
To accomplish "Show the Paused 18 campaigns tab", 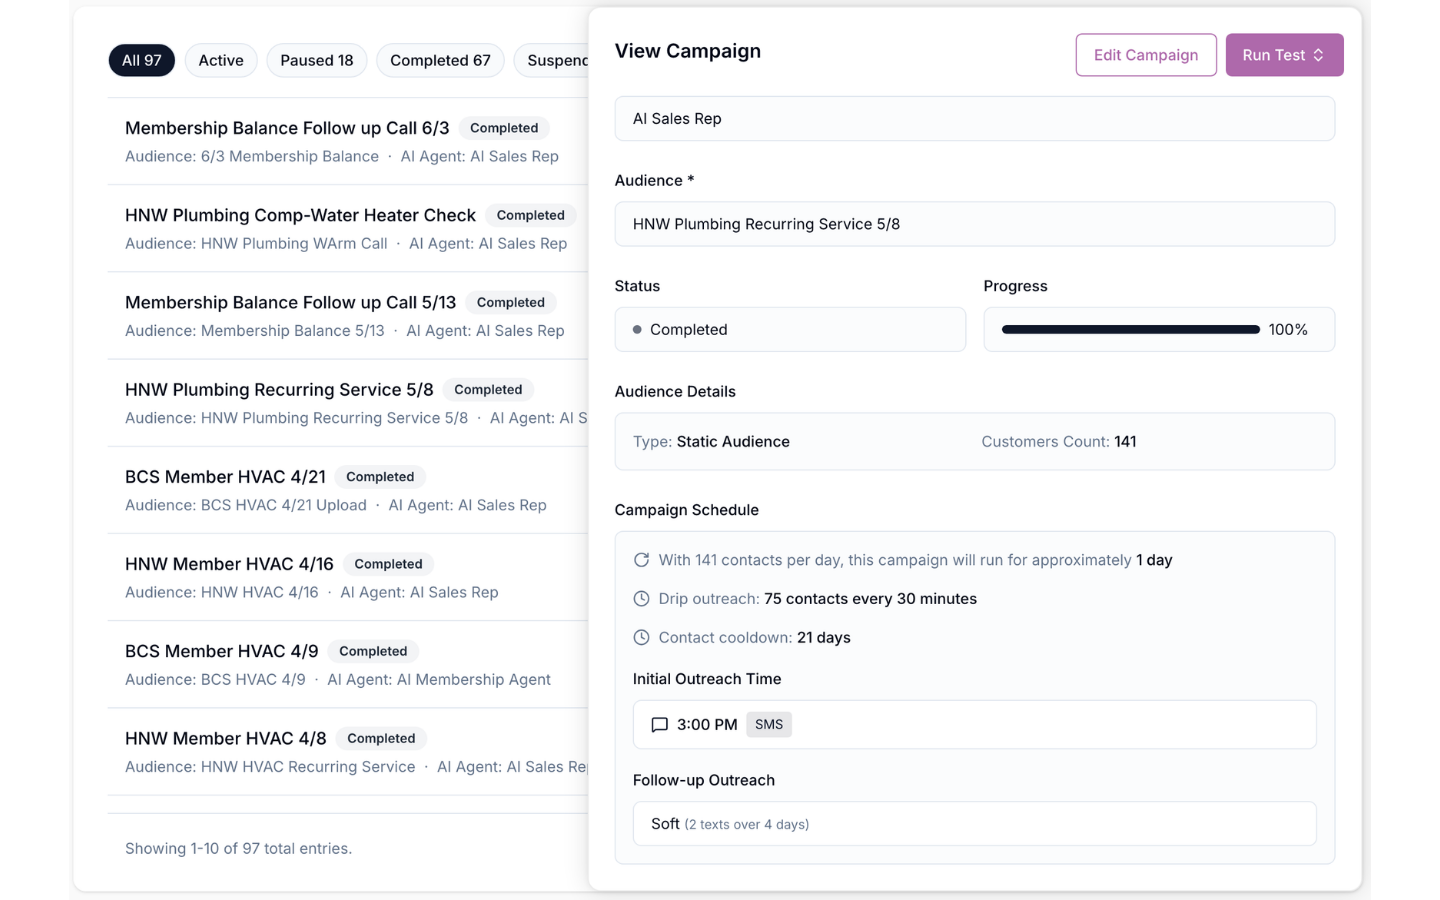I will (x=317, y=60).
